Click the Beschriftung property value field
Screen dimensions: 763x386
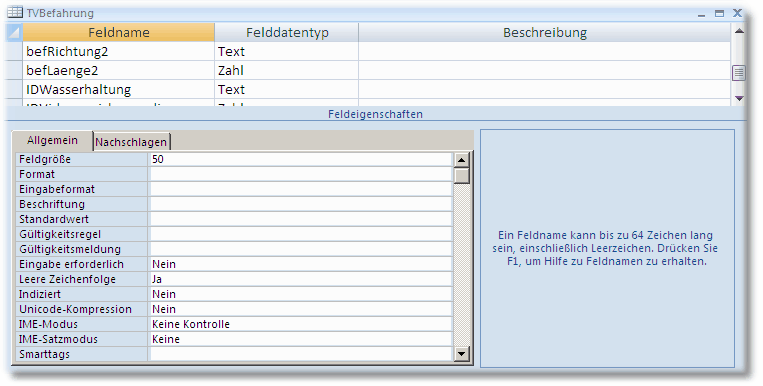[x=301, y=204]
